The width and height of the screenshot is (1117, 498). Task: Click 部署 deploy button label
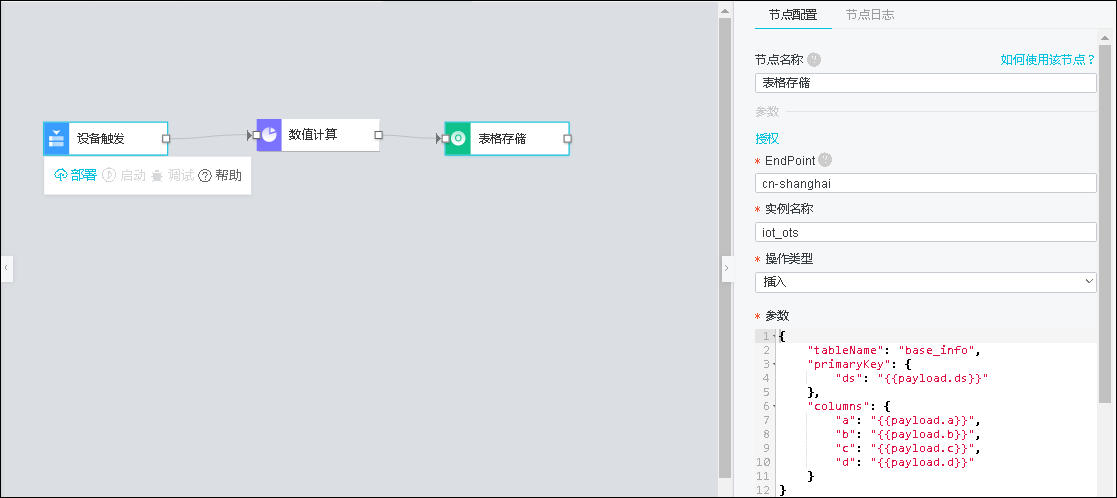point(84,175)
